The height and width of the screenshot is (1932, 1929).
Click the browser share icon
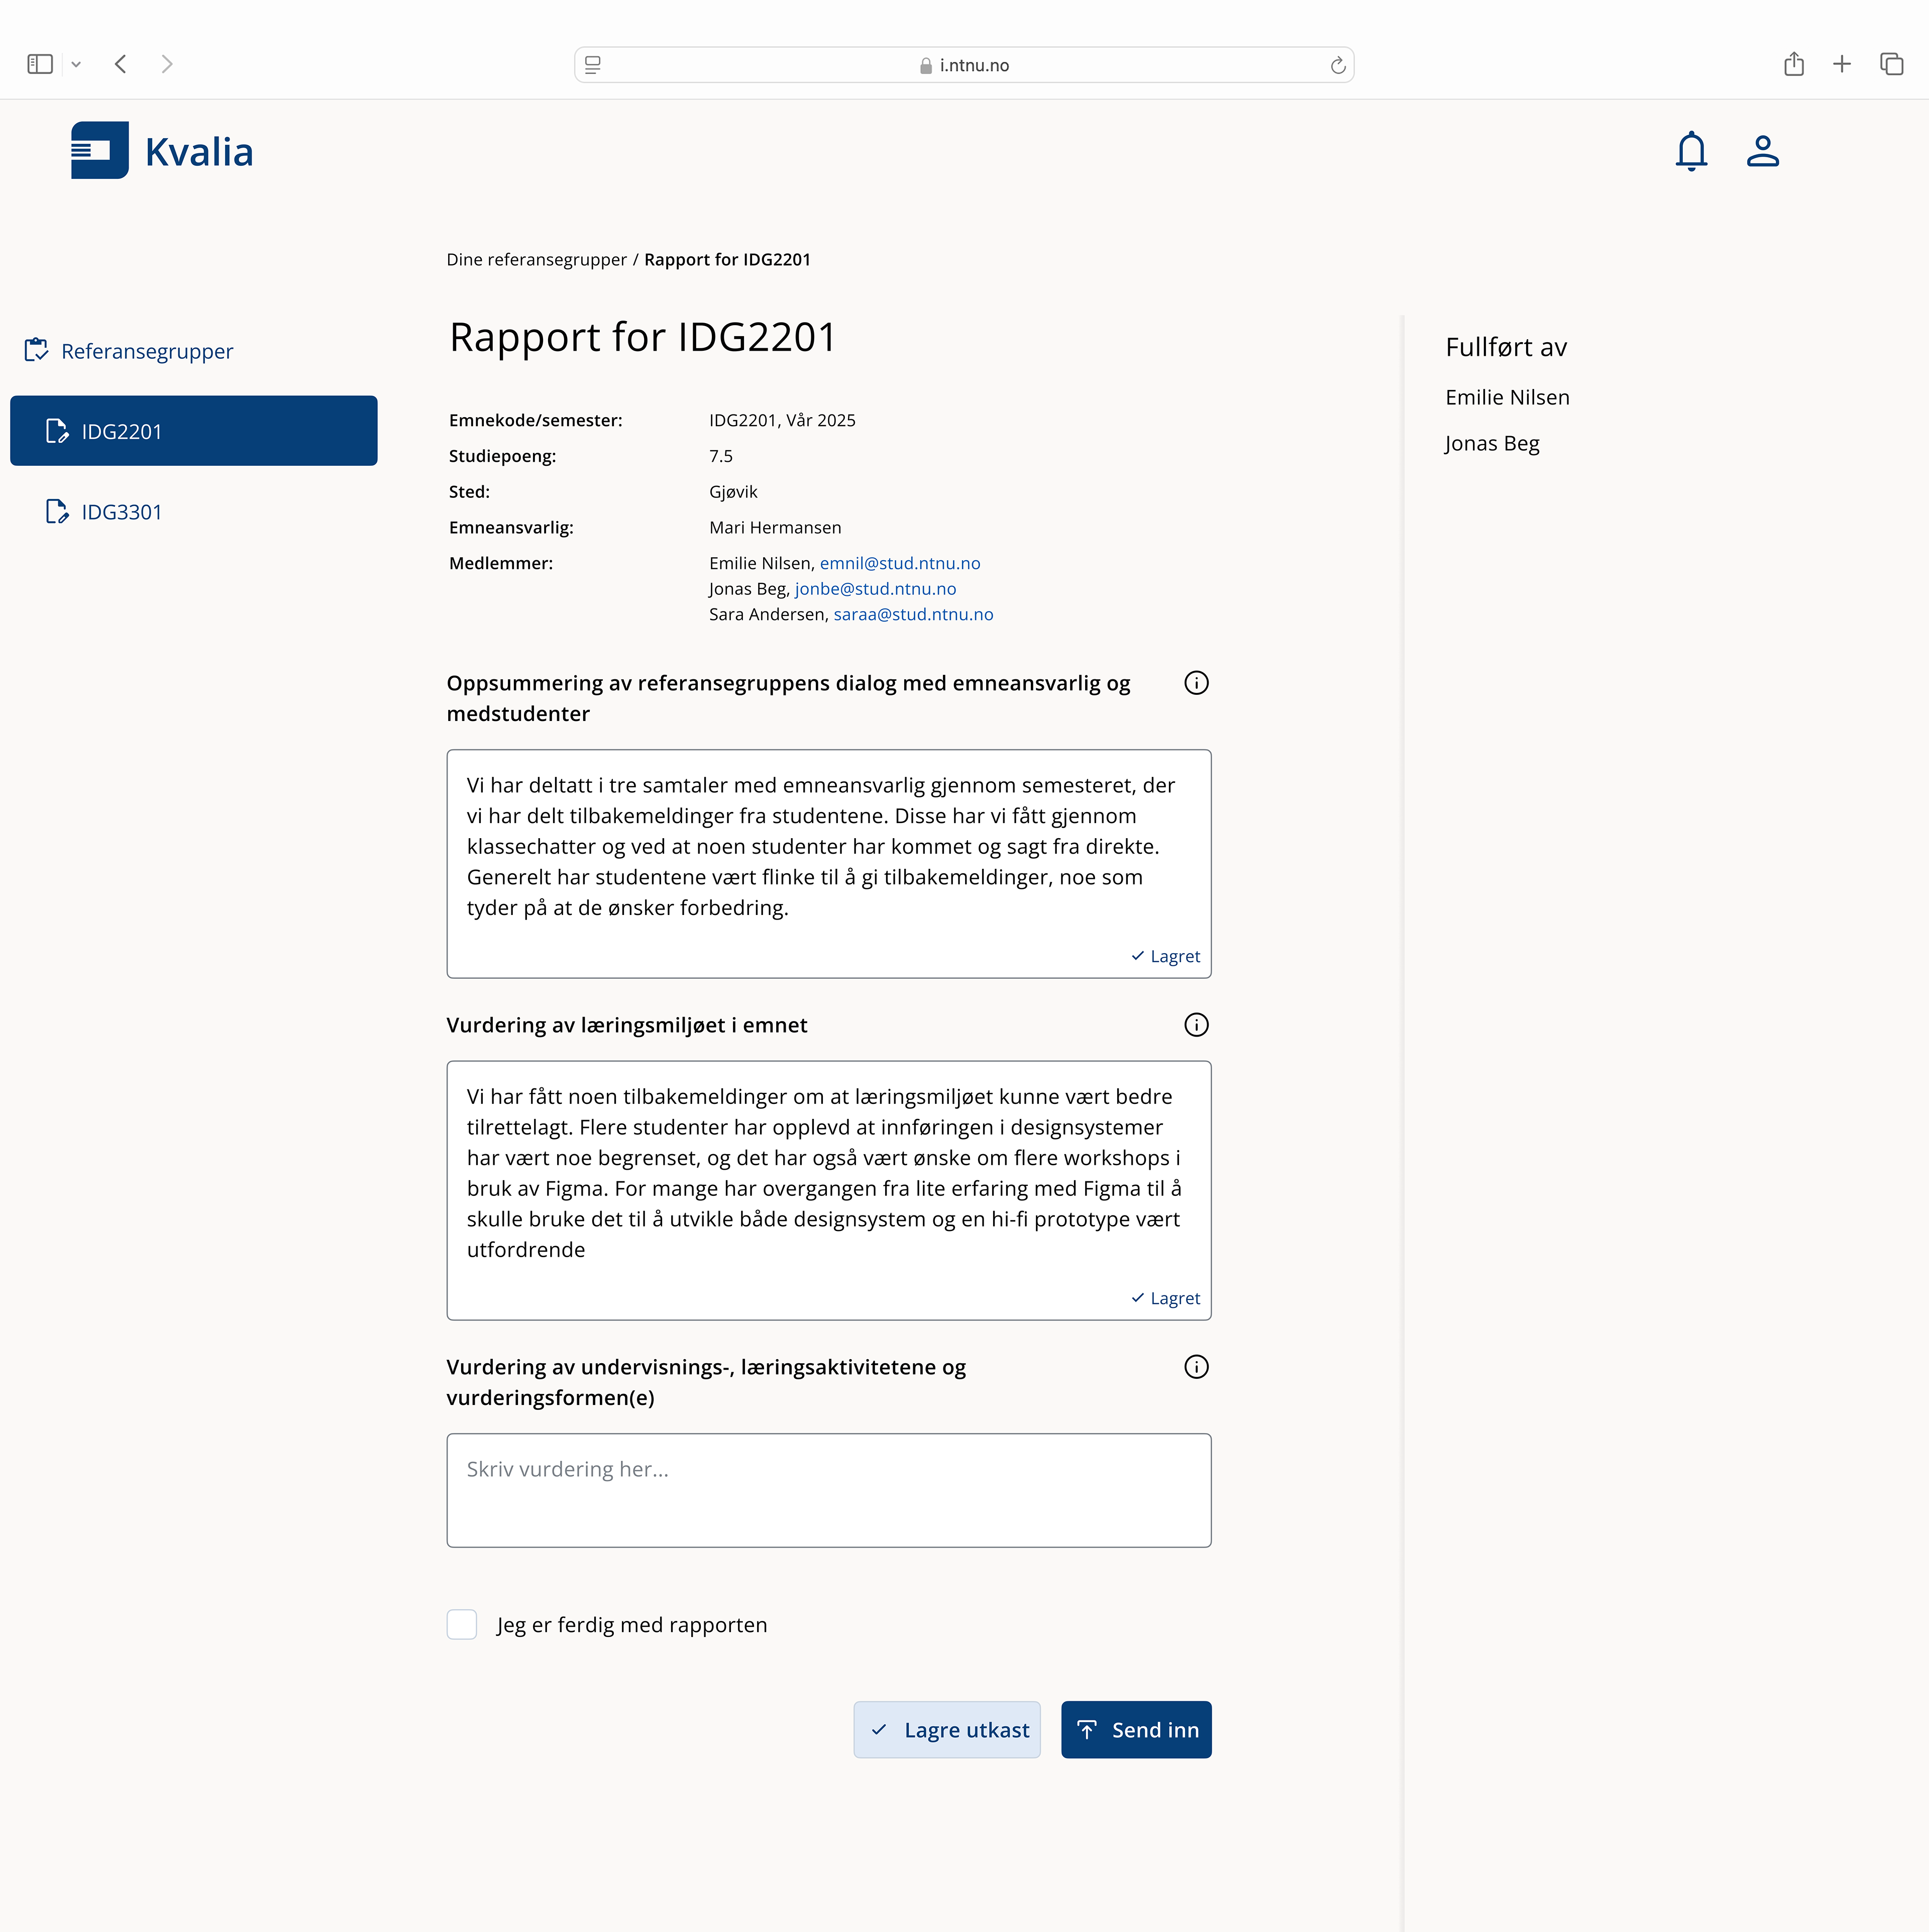[1794, 64]
